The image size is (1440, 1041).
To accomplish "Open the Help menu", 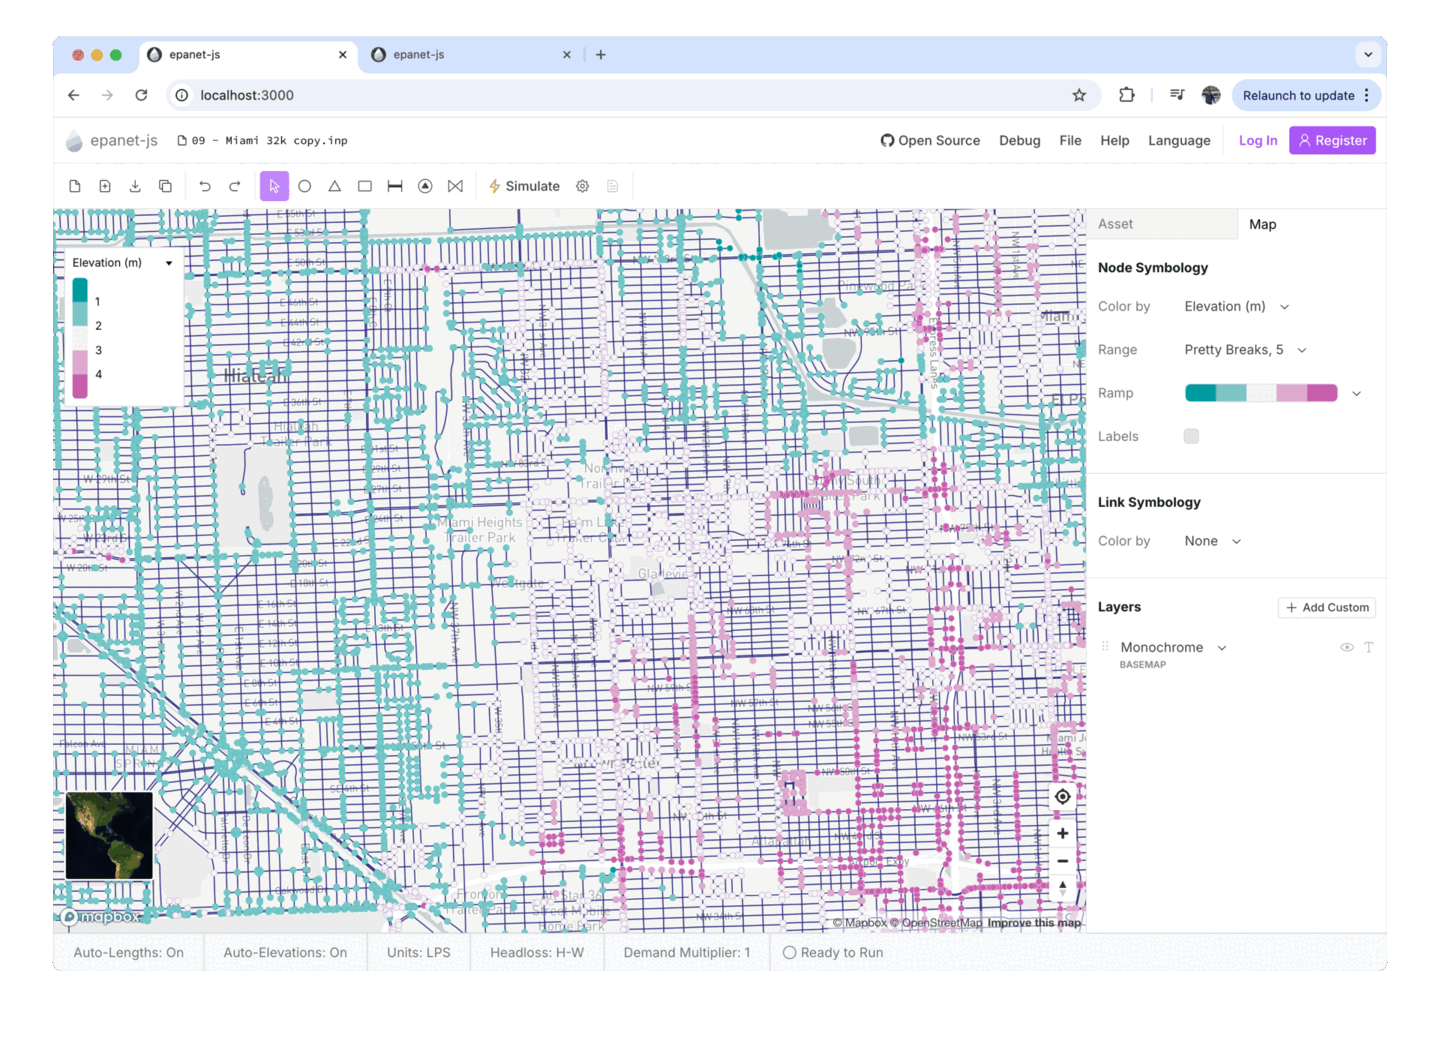I will [x=1115, y=141].
